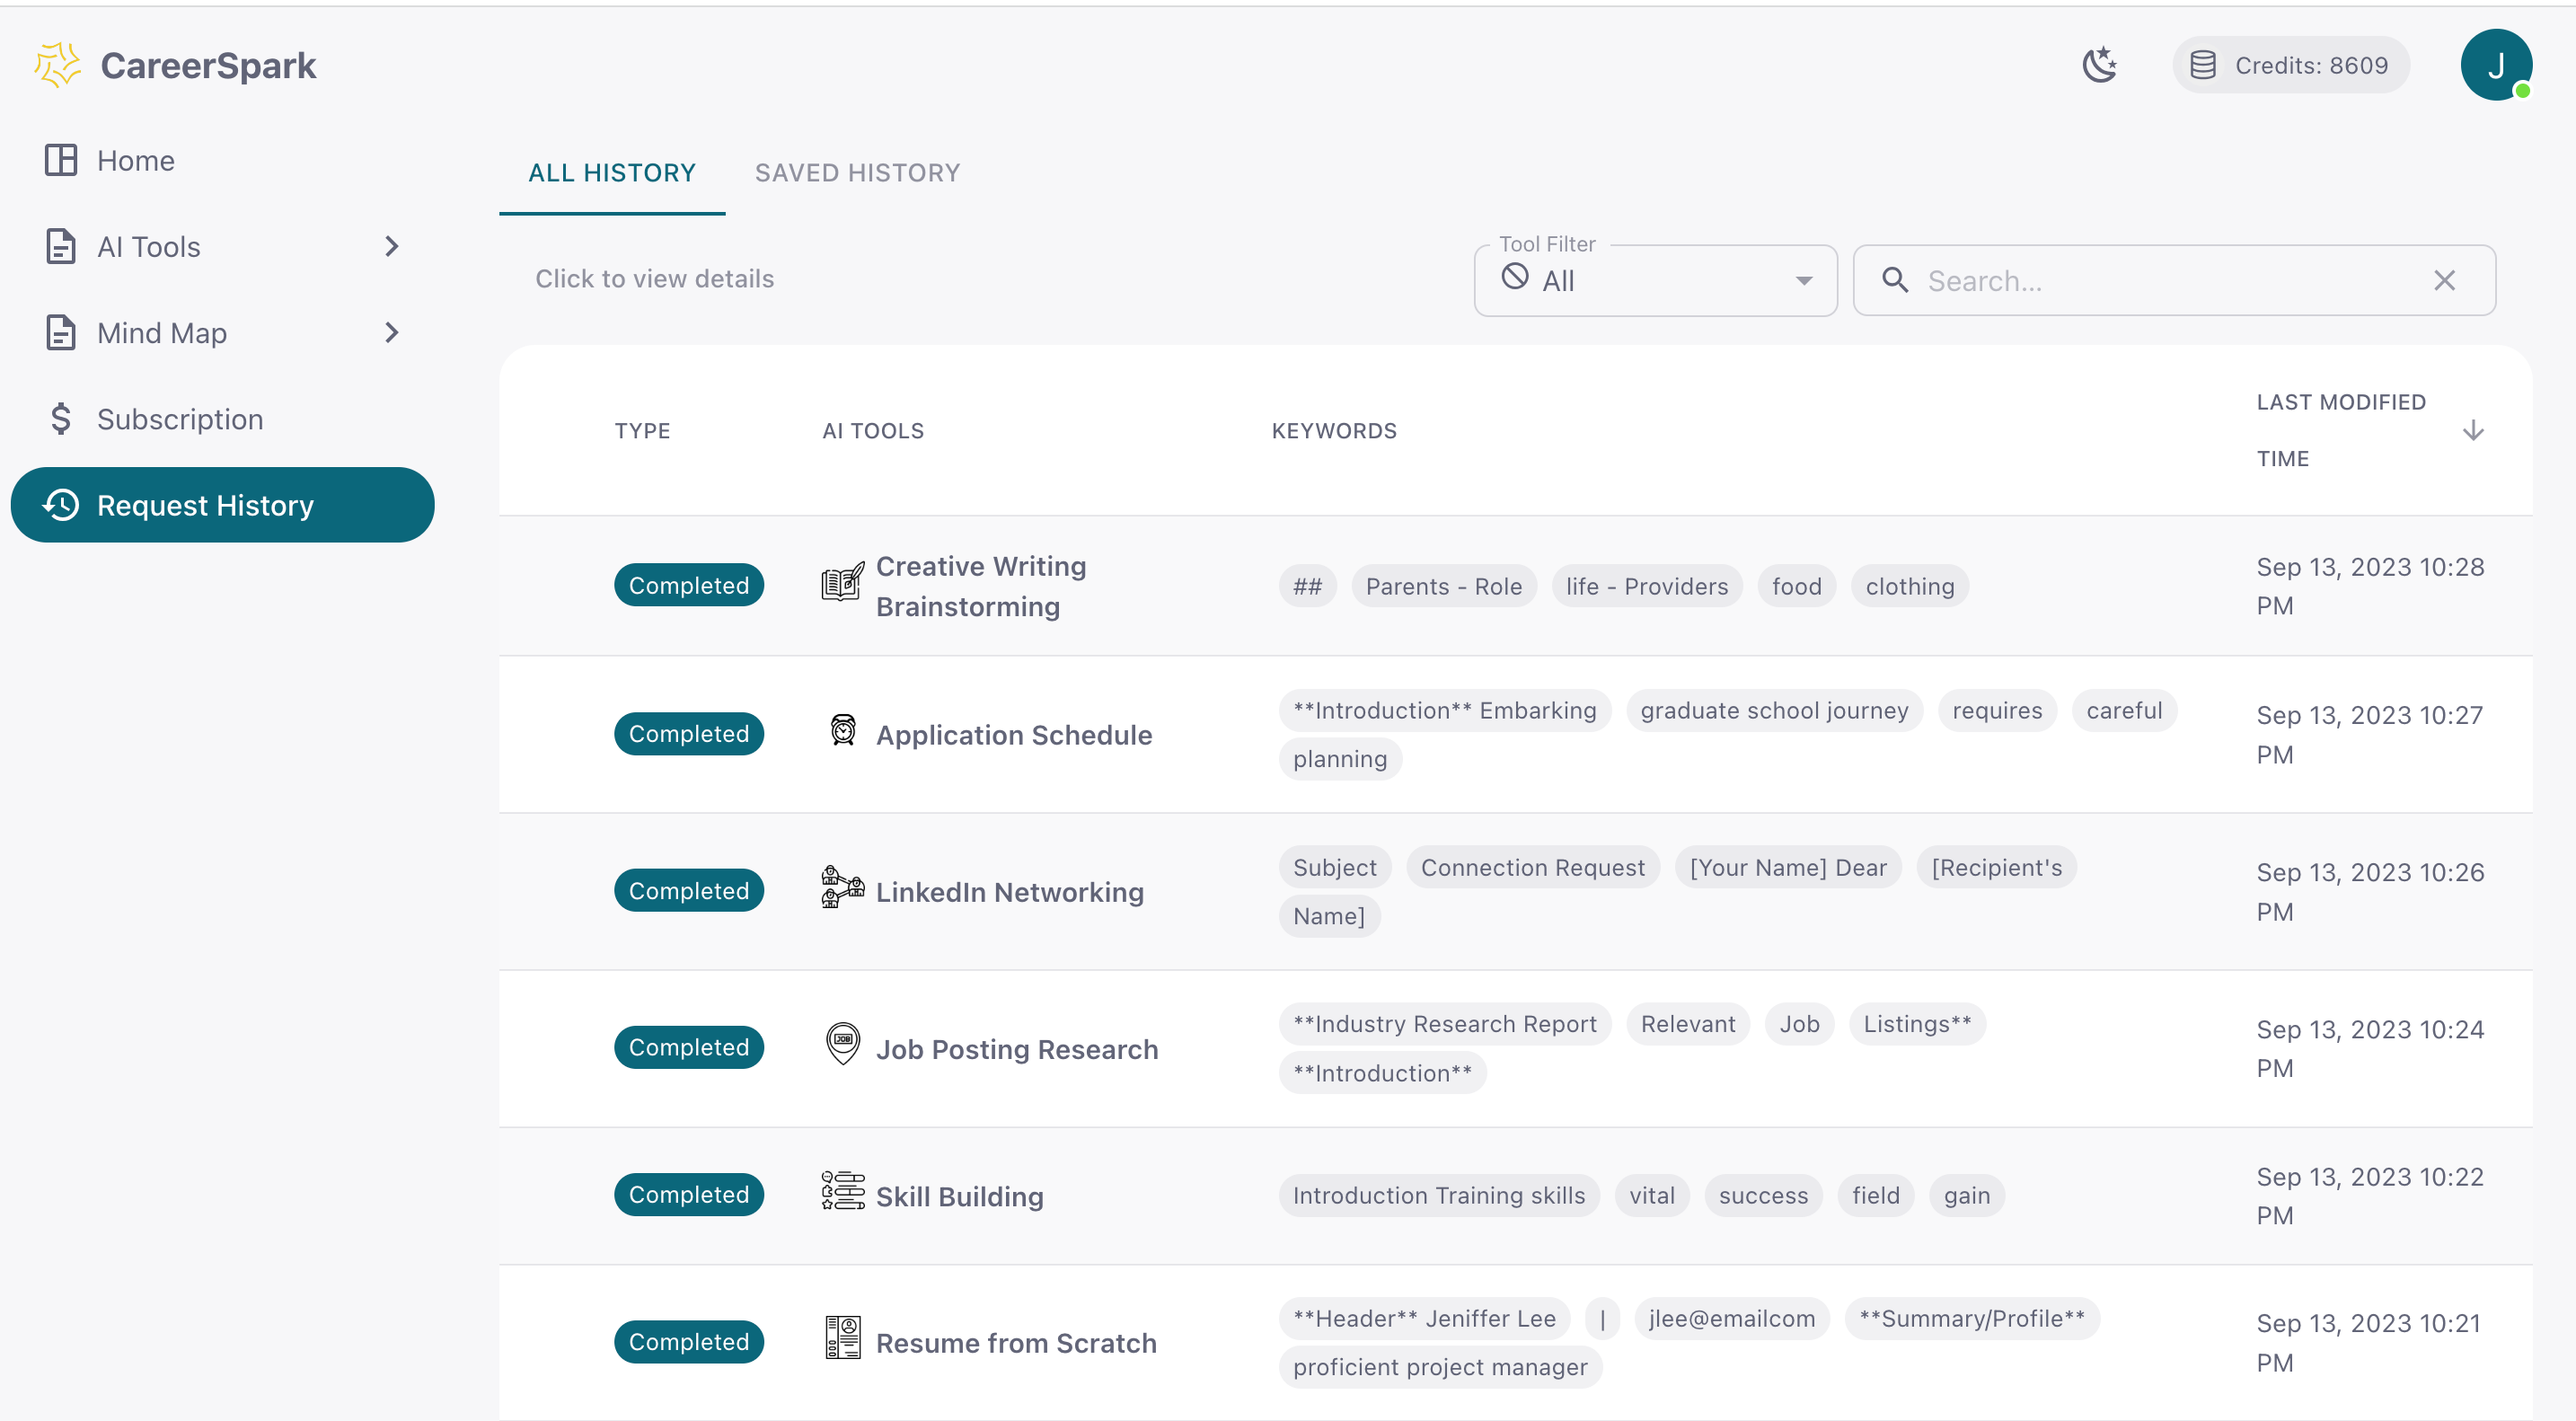This screenshot has height=1421, width=2576.
Task: Focus the Search input field
Action: click(x=2160, y=281)
